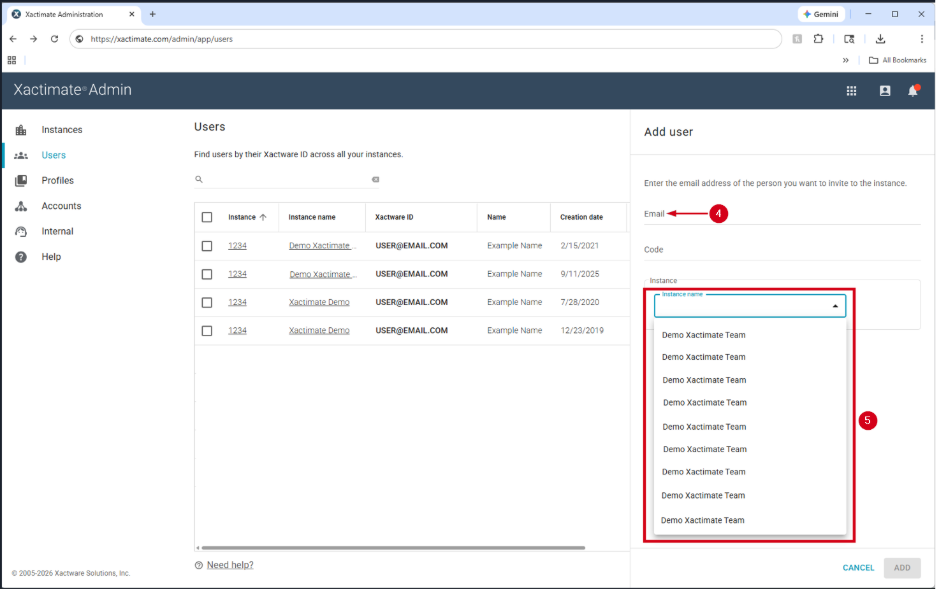The height and width of the screenshot is (589, 936).
Task: Toggle the select-all checkbox in table header
Action: [x=207, y=217]
